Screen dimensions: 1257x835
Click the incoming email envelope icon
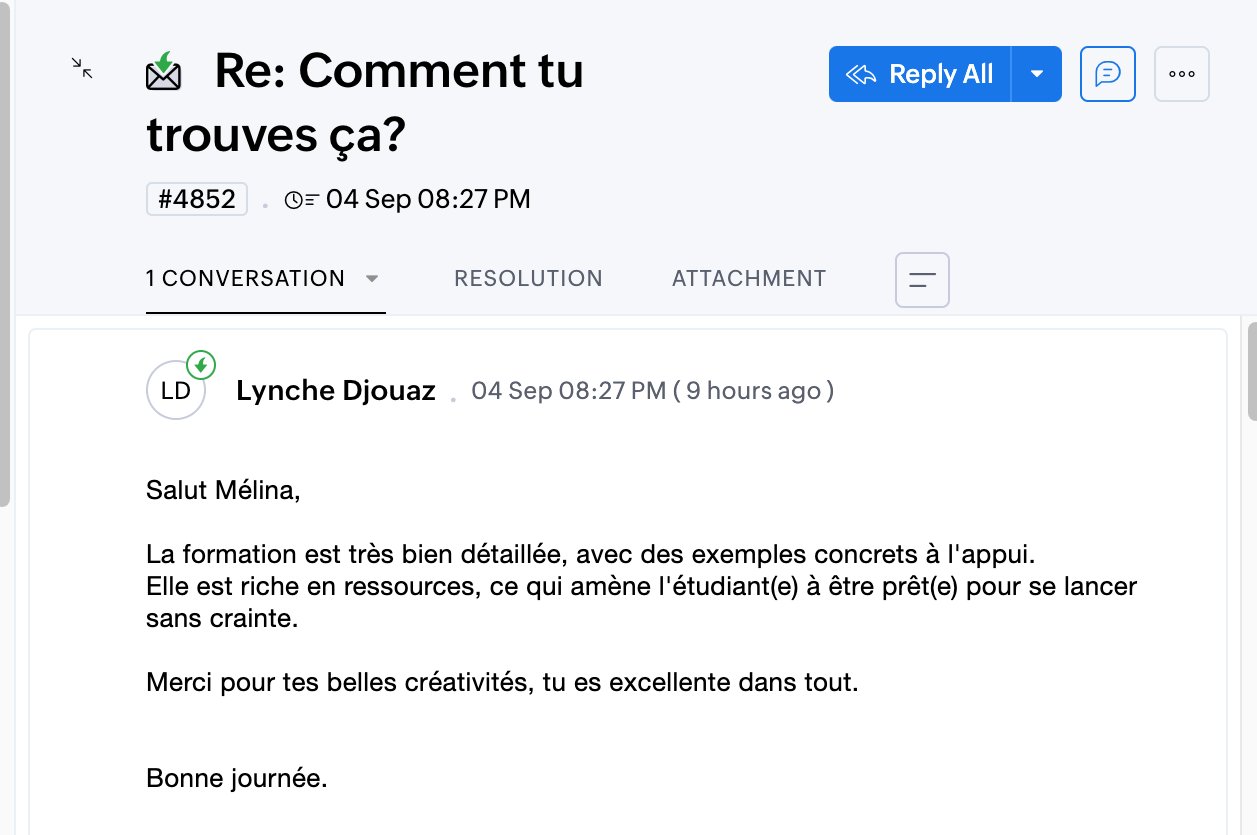pos(163,72)
